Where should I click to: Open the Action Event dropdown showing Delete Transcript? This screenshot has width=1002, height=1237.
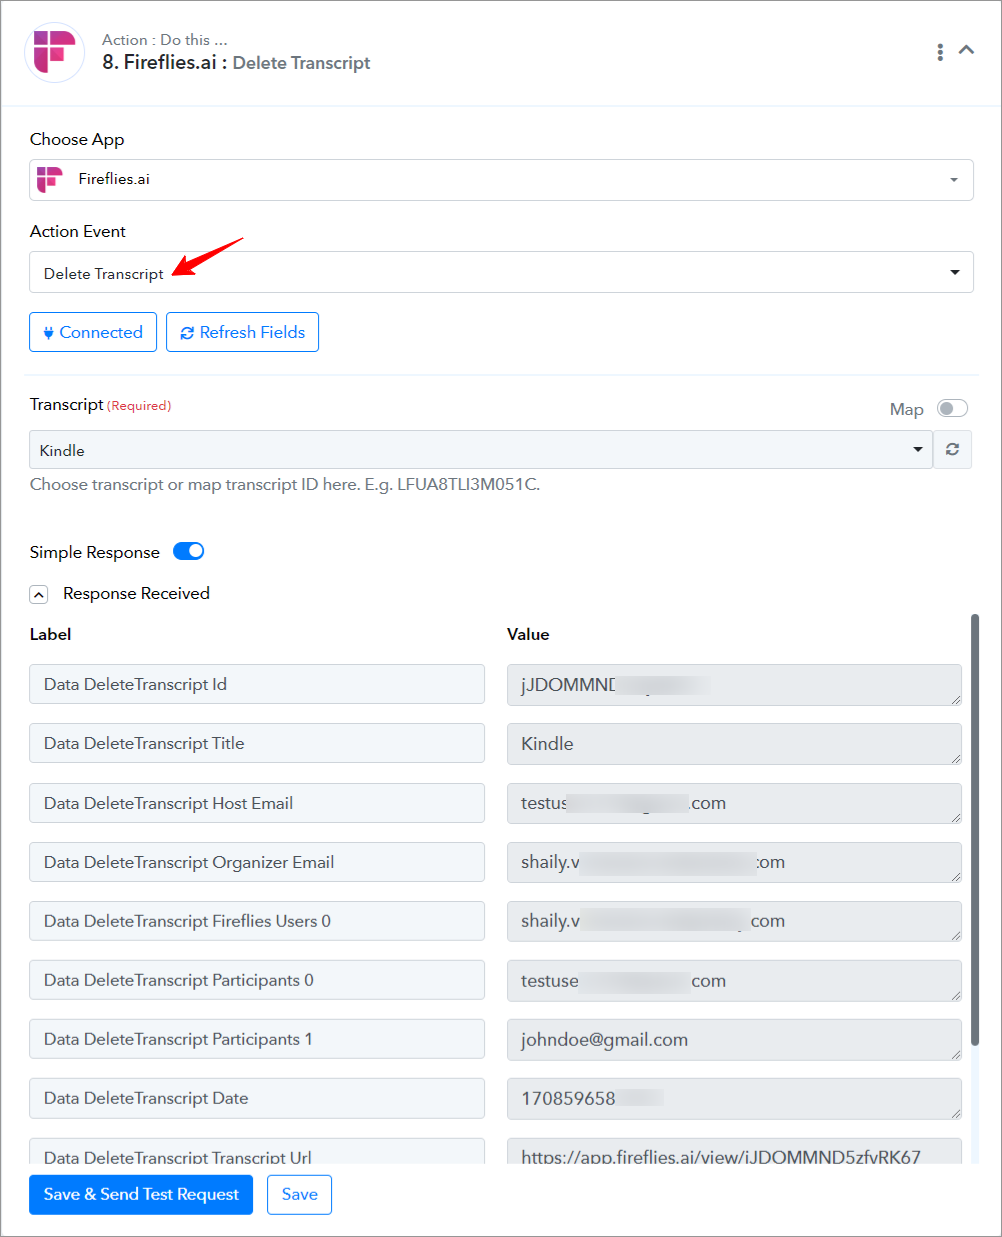click(501, 272)
